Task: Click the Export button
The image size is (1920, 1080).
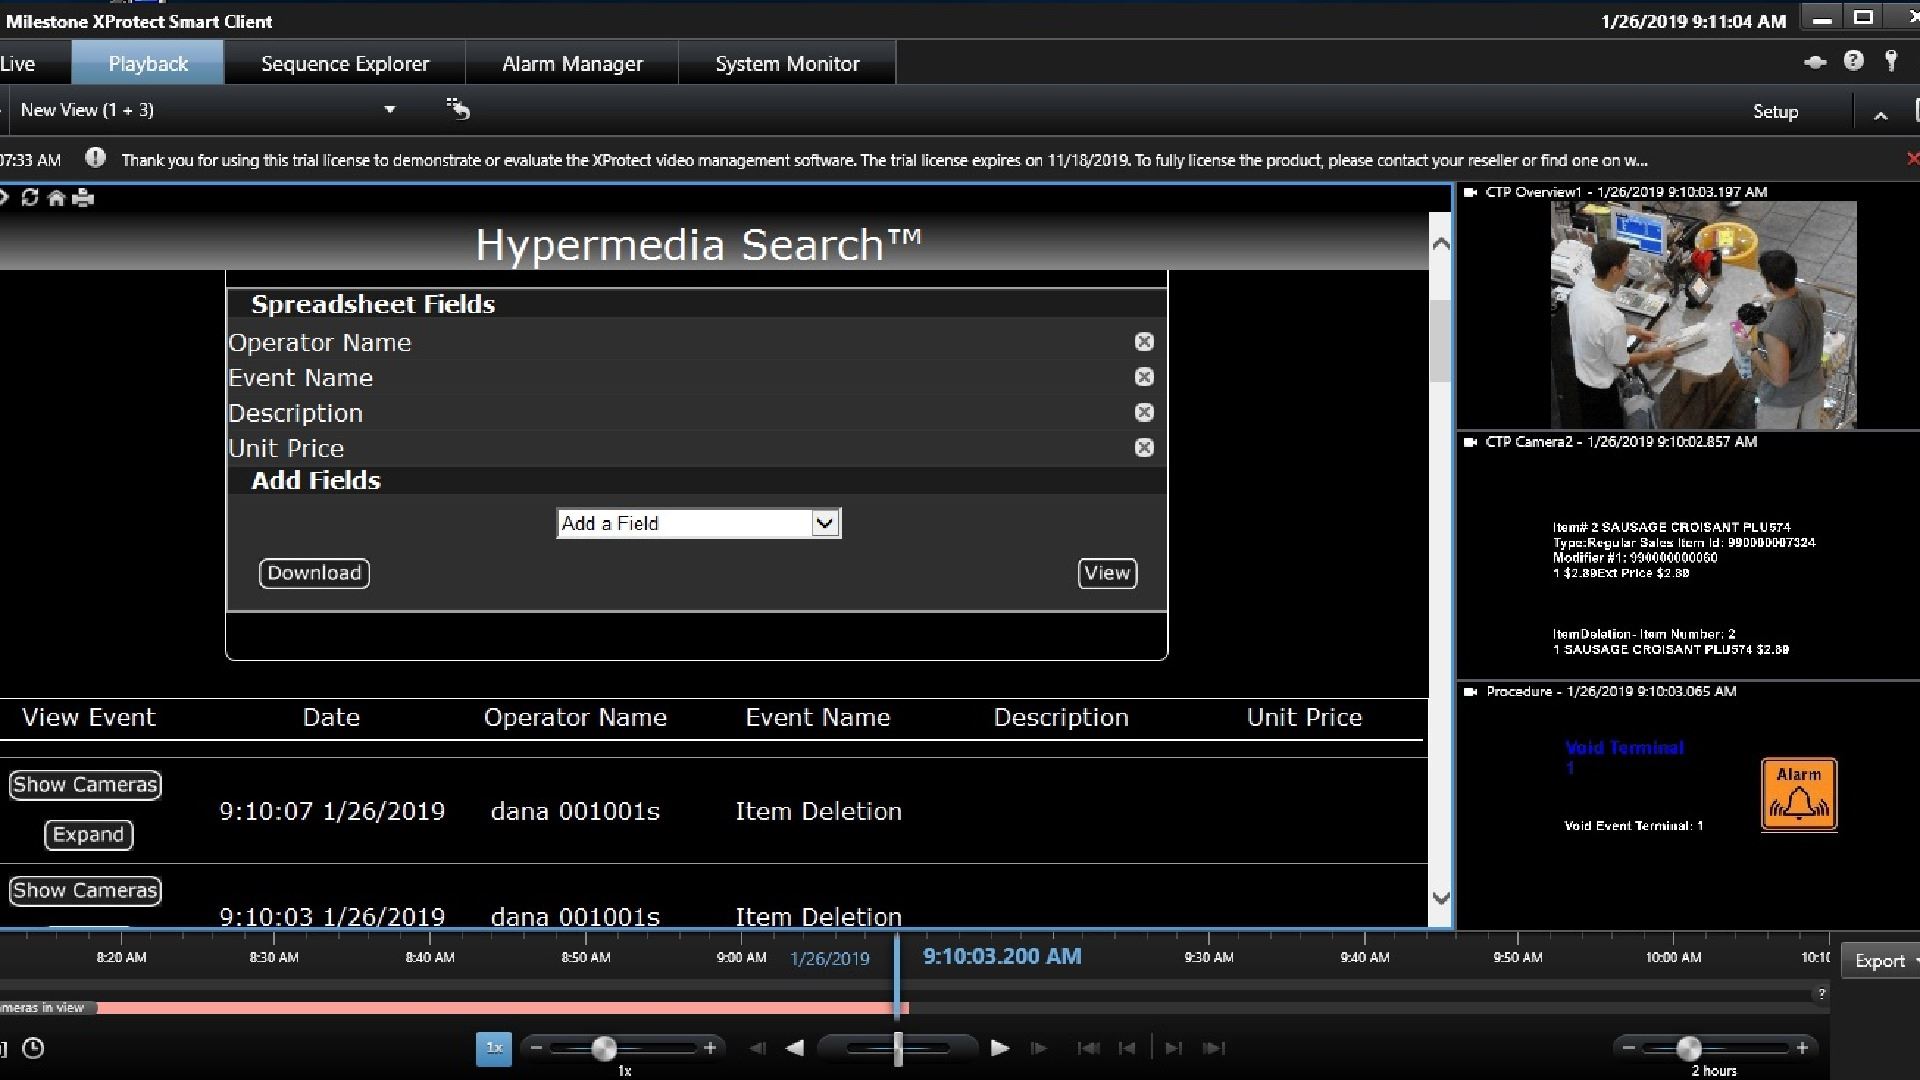Action: (x=1880, y=961)
